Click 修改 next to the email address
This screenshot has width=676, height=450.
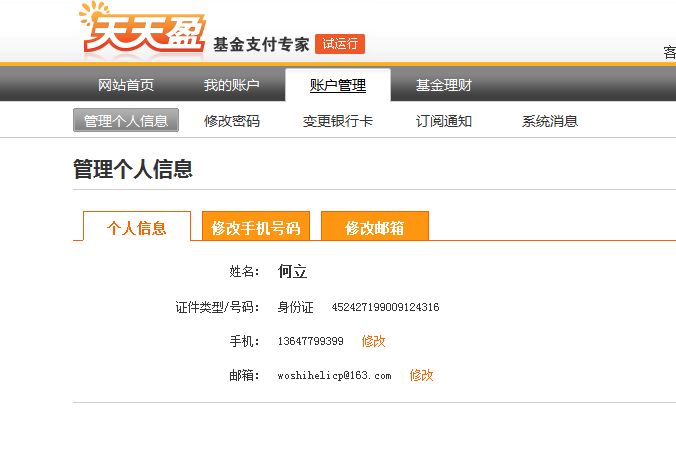pyautogui.click(x=422, y=375)
